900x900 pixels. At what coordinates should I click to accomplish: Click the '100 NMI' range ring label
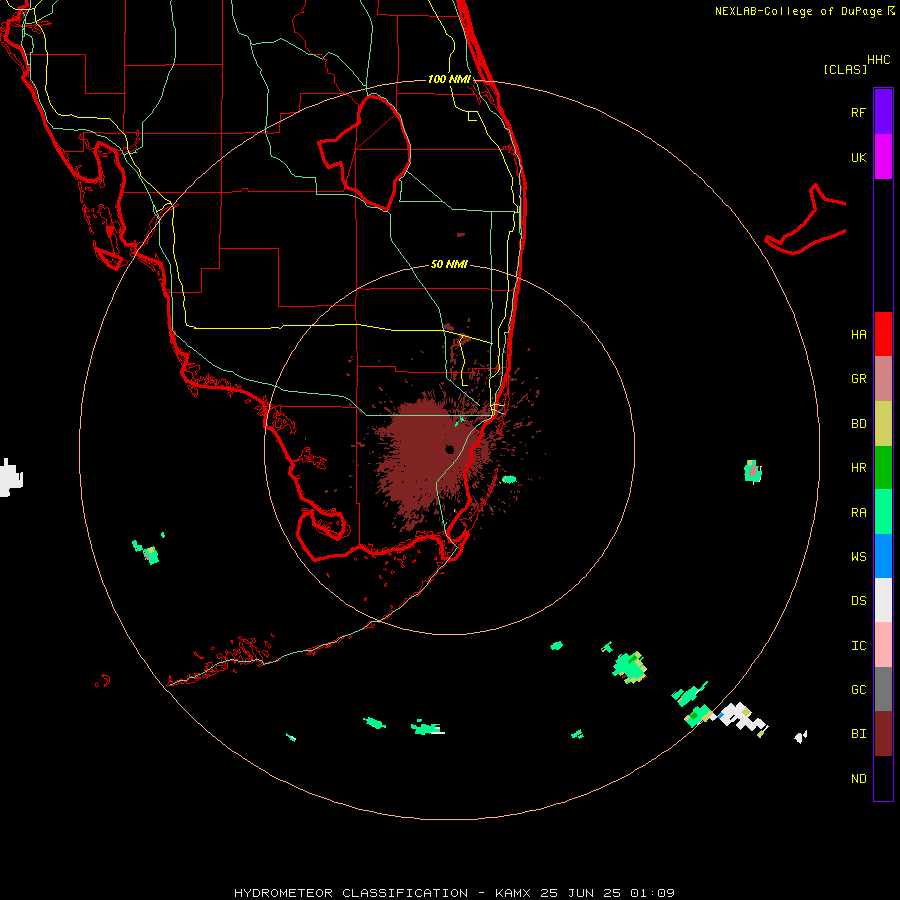449,79
